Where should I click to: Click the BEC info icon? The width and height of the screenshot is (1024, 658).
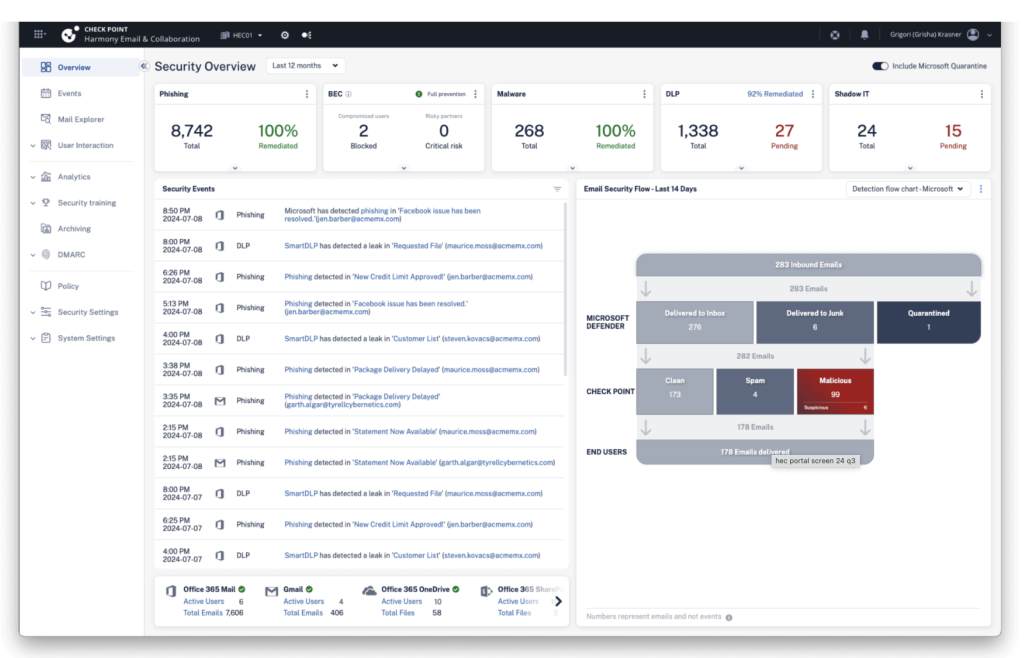pyautogui.click(x=349, y=94)
